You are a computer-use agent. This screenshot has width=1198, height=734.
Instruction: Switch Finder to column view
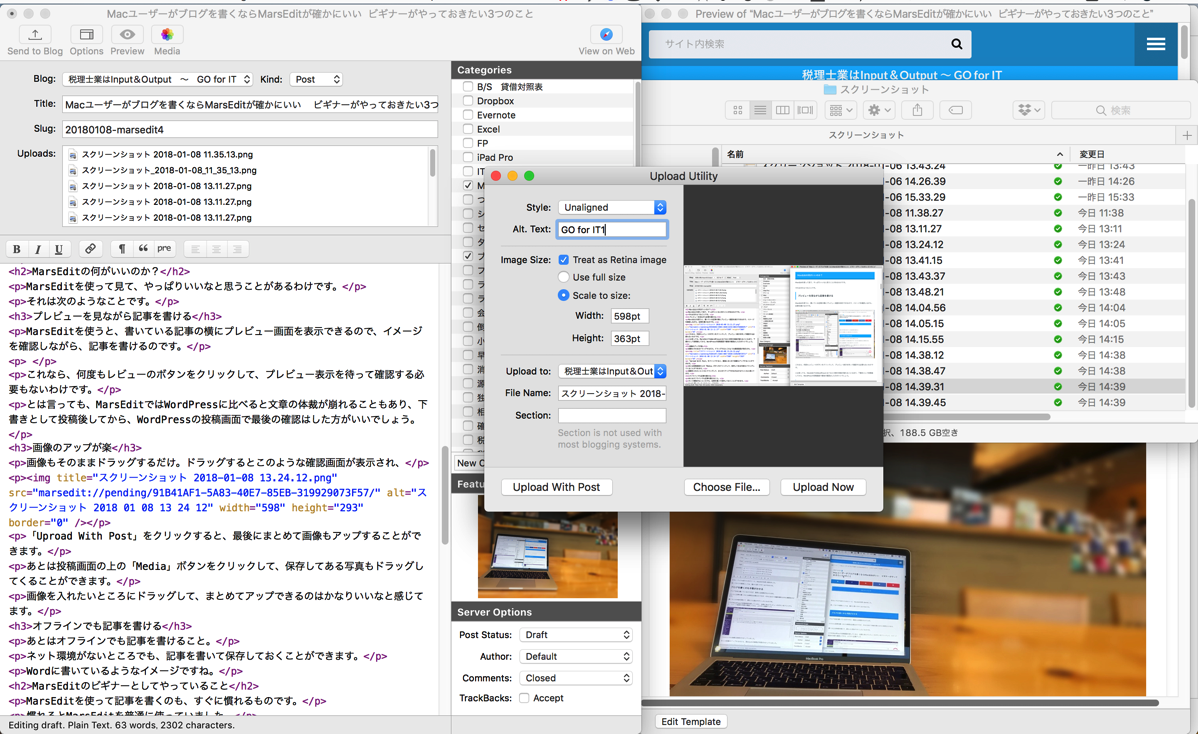point(782,111)
